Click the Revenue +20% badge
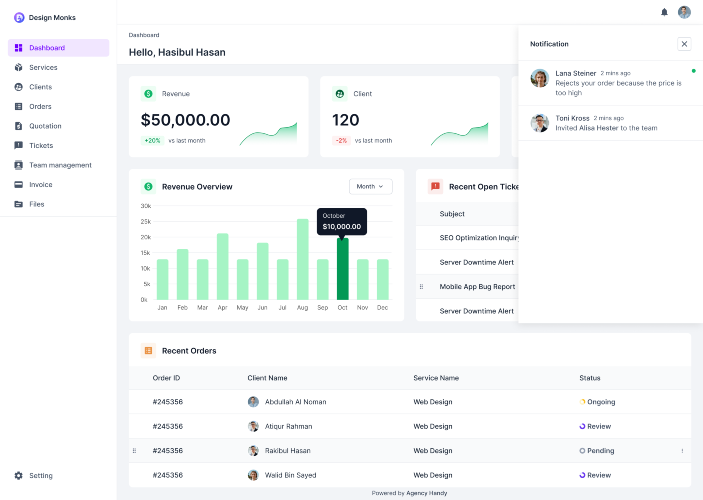The image size is (703, 500). [x=152, y=140]
